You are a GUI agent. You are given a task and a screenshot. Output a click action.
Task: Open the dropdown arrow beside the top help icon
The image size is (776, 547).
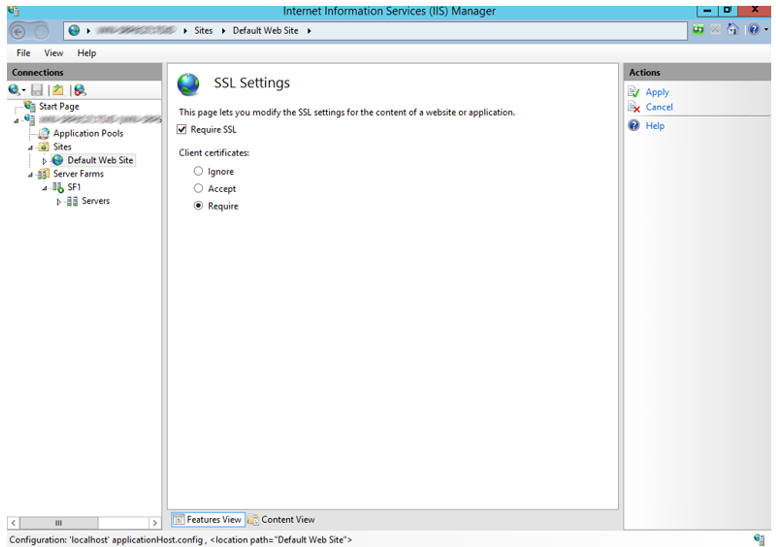pyautogui.click(x=766, y=30)
